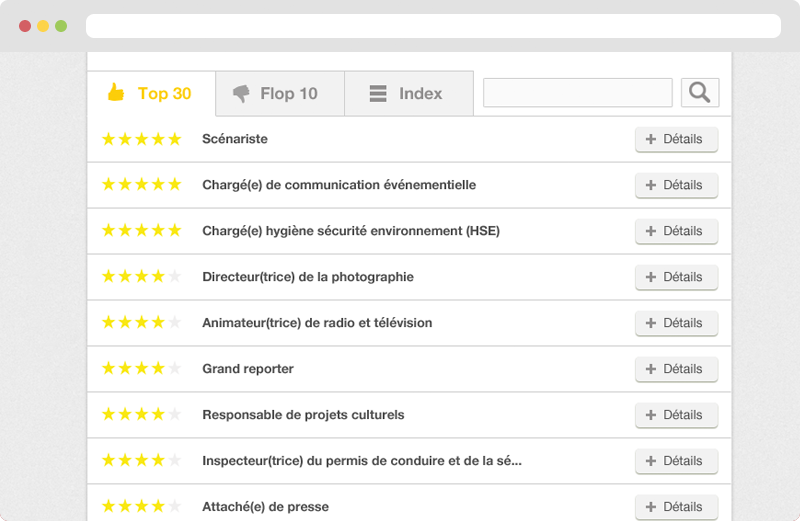Viewport: 800px width, 521px height.
Task: Select the Top 30 tab
Action: tap(152, 94)
